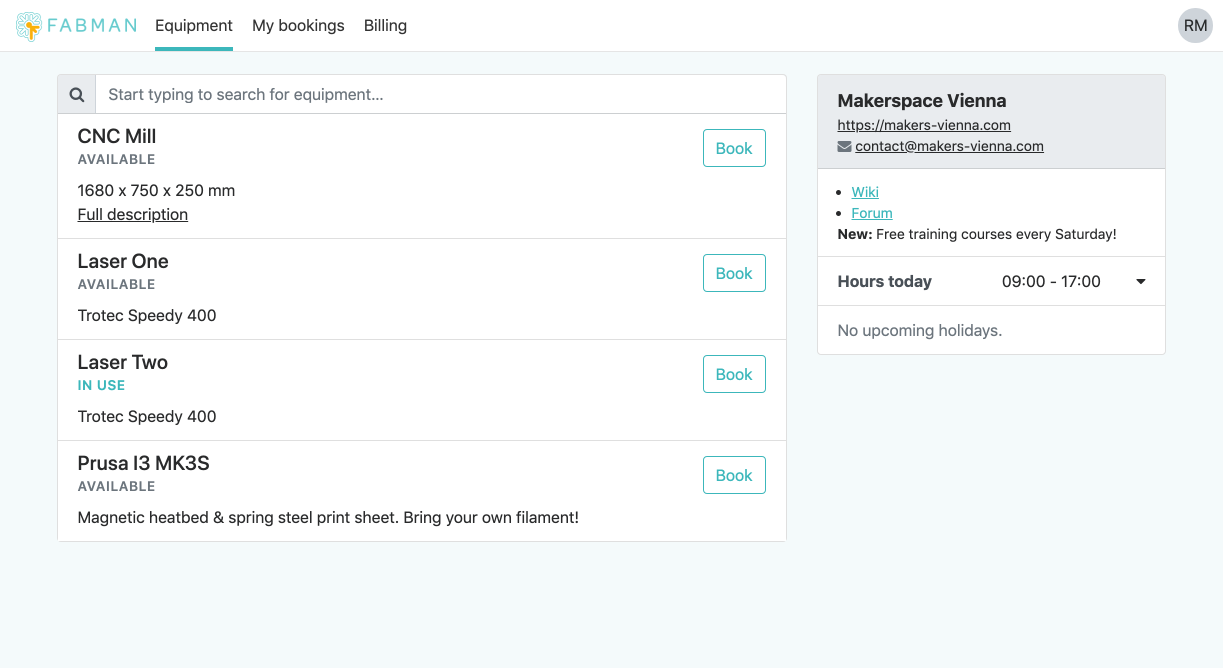This screenshot has height=668, width=1223.
Task: Click the Hours today label
Action: coord(885,282)
